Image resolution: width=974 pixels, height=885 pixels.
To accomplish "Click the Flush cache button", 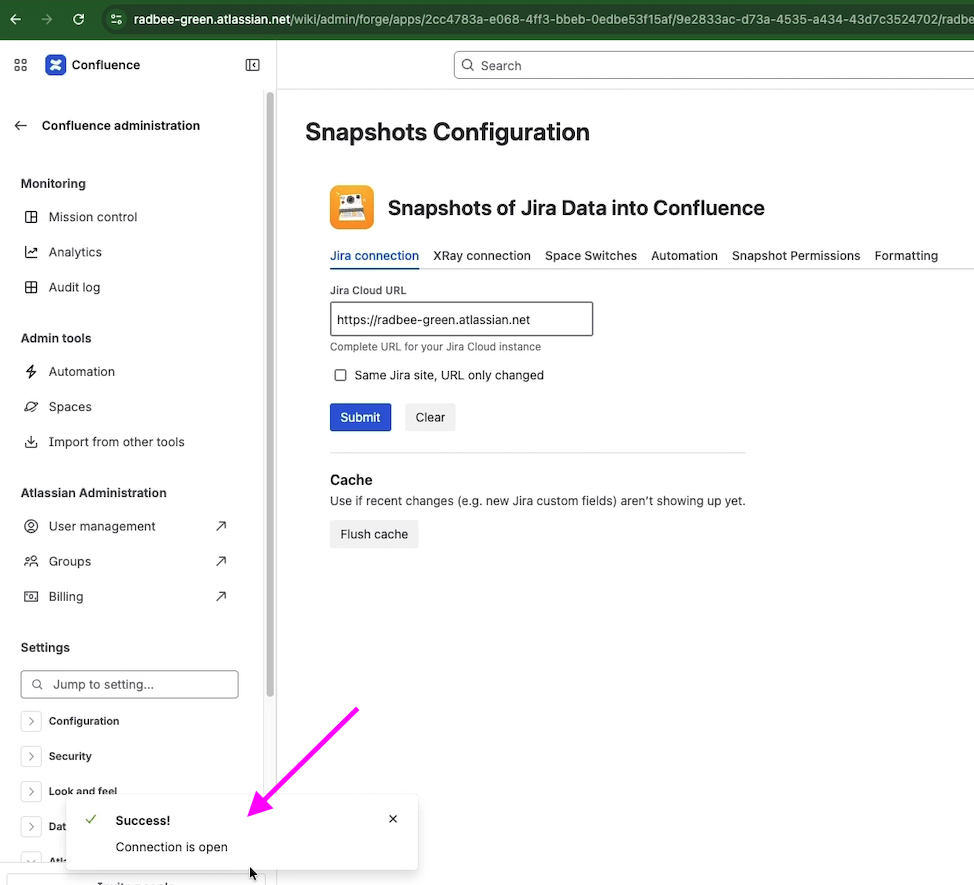I will 374,534.
